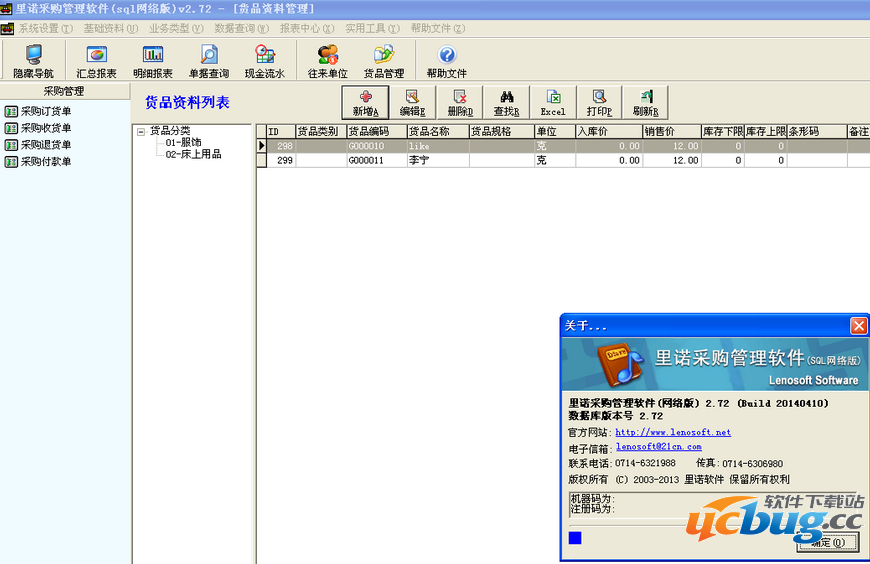
Task: Click the 货品名称 column header
Action: point(438,132)
